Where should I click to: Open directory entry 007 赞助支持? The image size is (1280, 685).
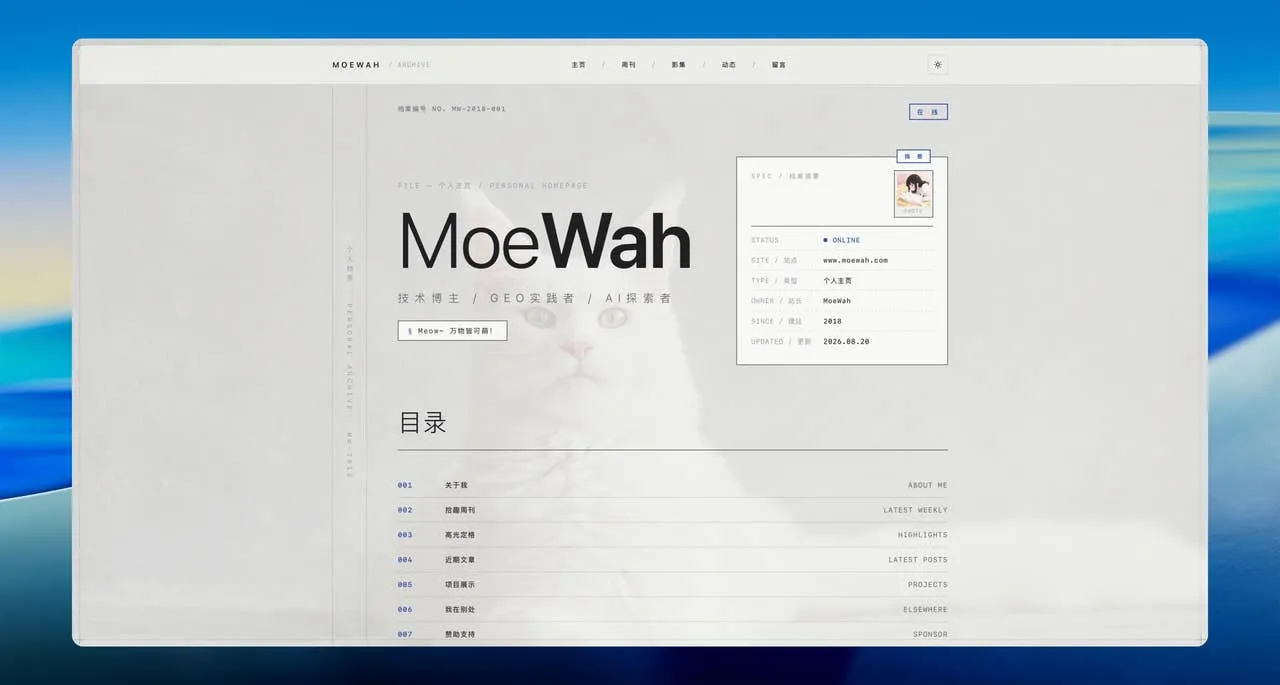click(672, 634)
